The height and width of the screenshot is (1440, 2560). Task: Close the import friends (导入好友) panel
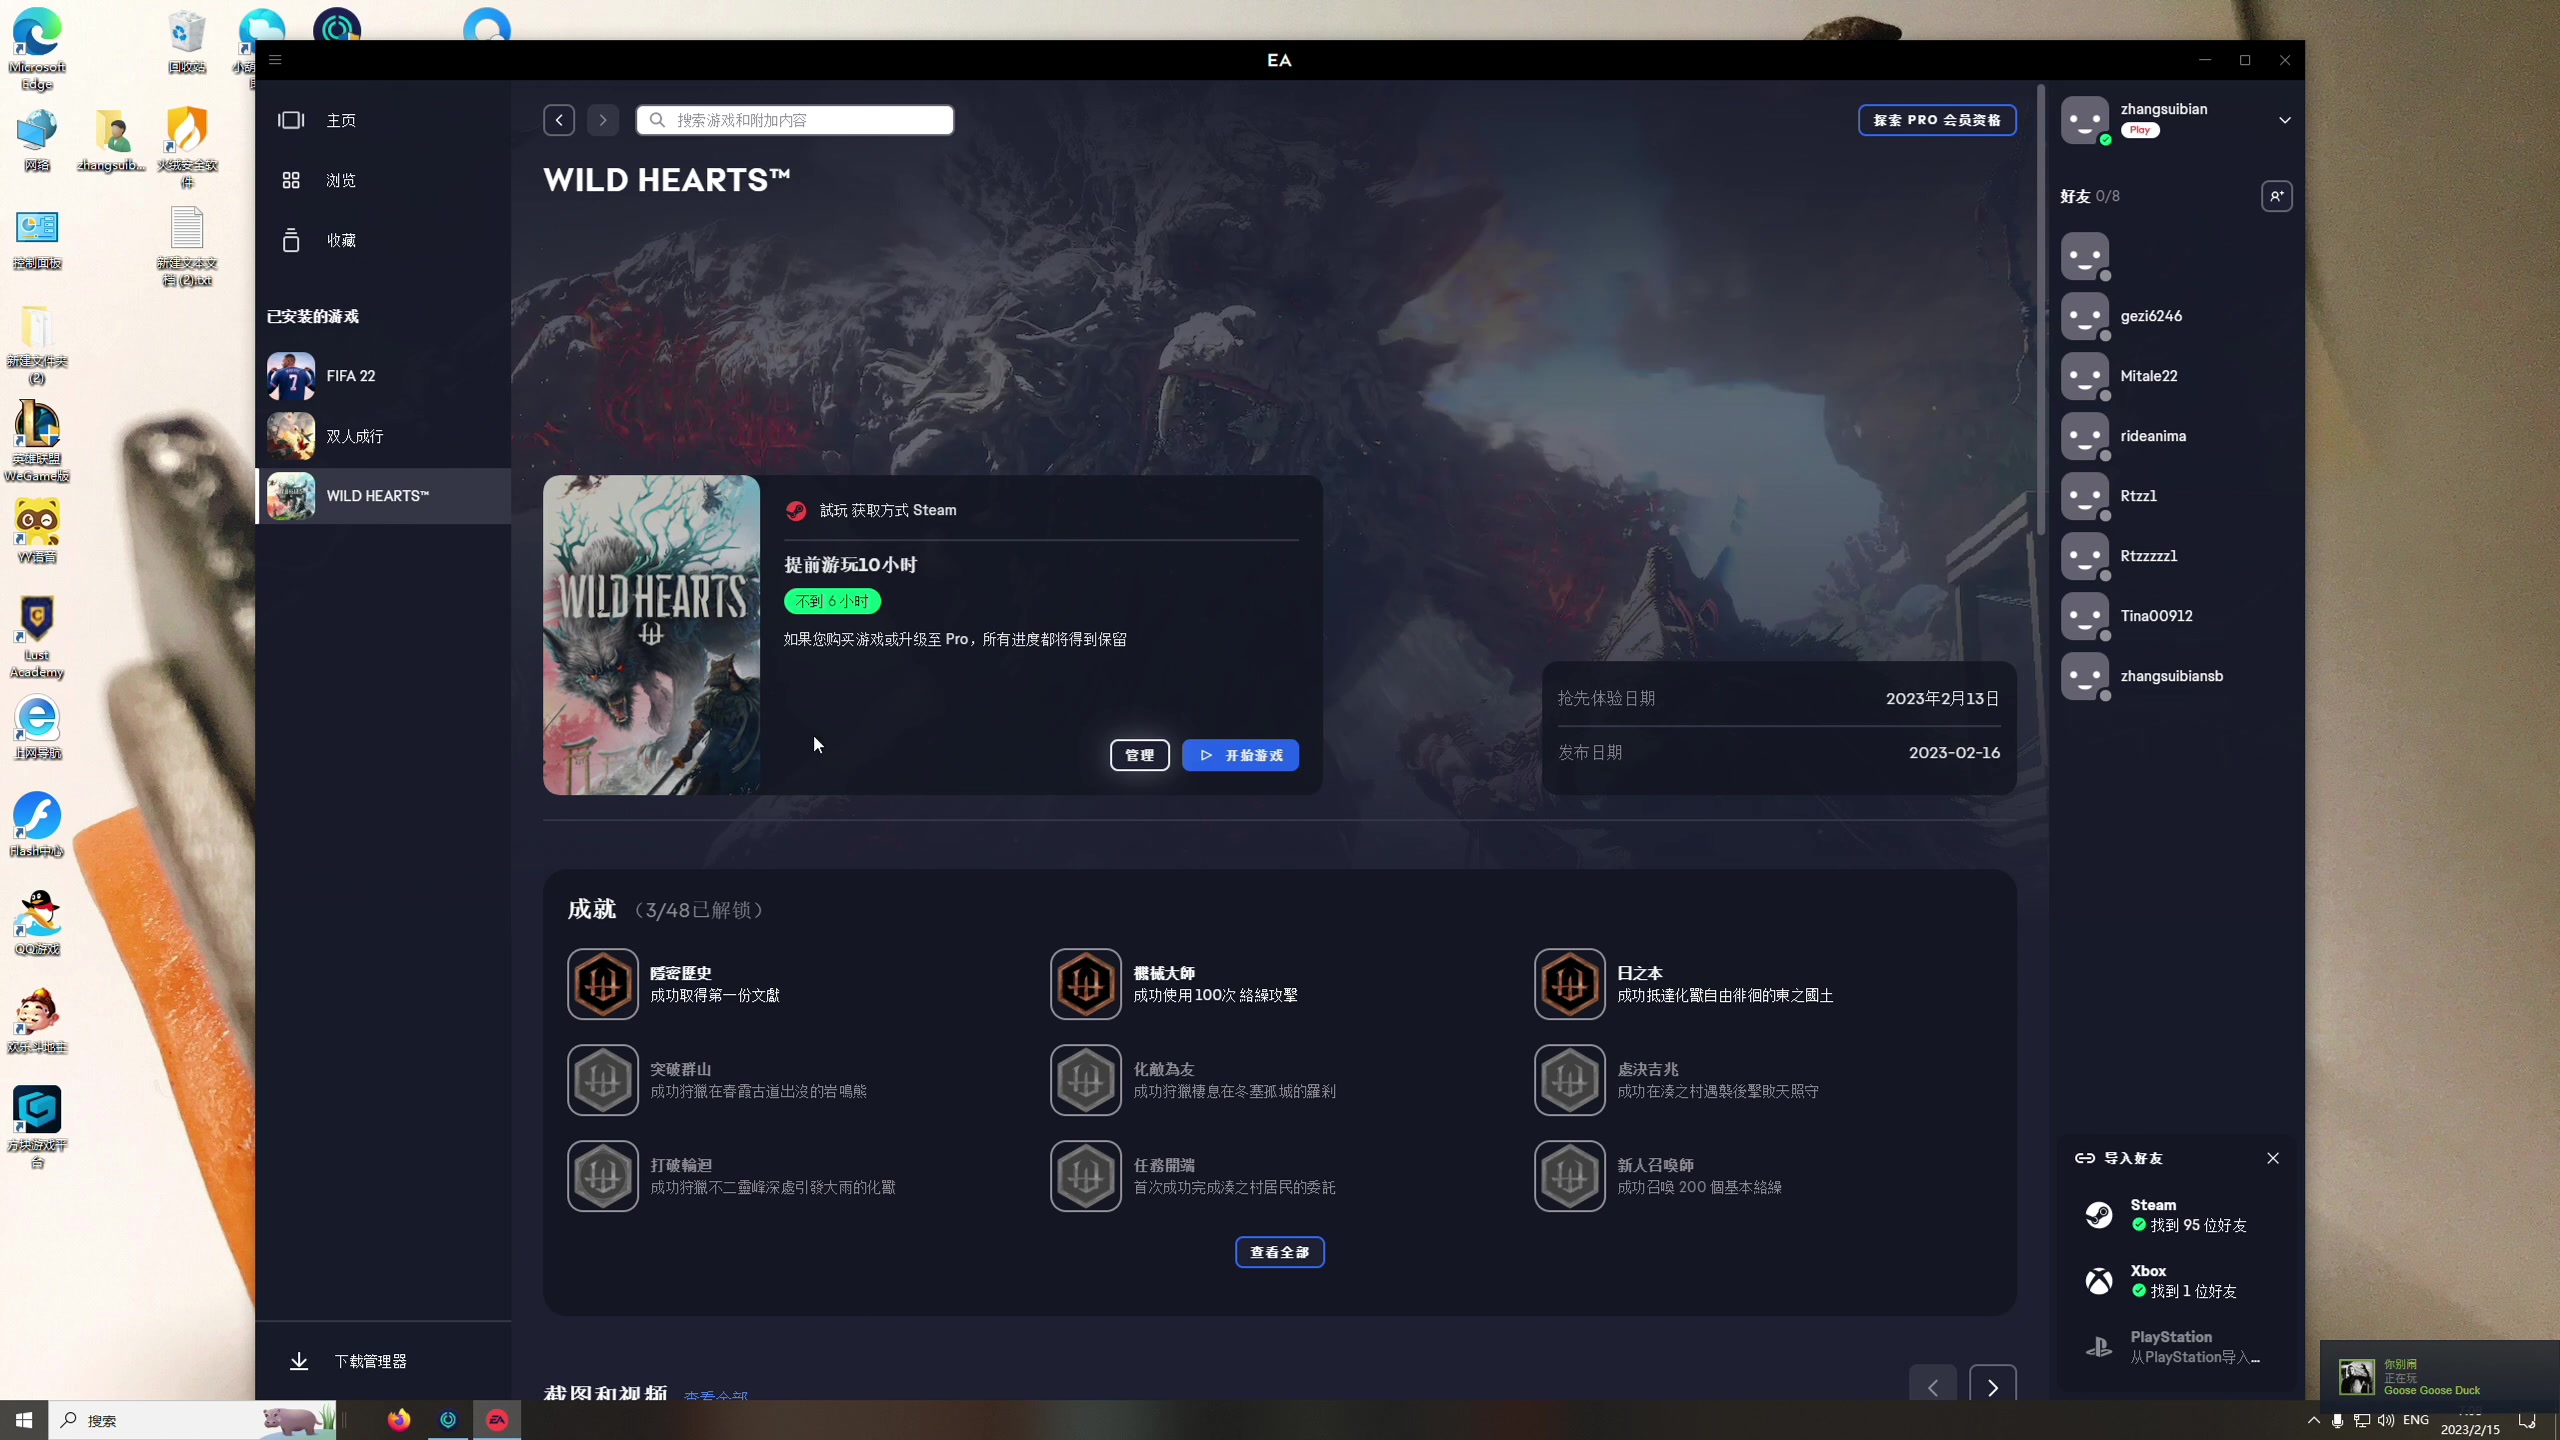coord(2272,1158)
